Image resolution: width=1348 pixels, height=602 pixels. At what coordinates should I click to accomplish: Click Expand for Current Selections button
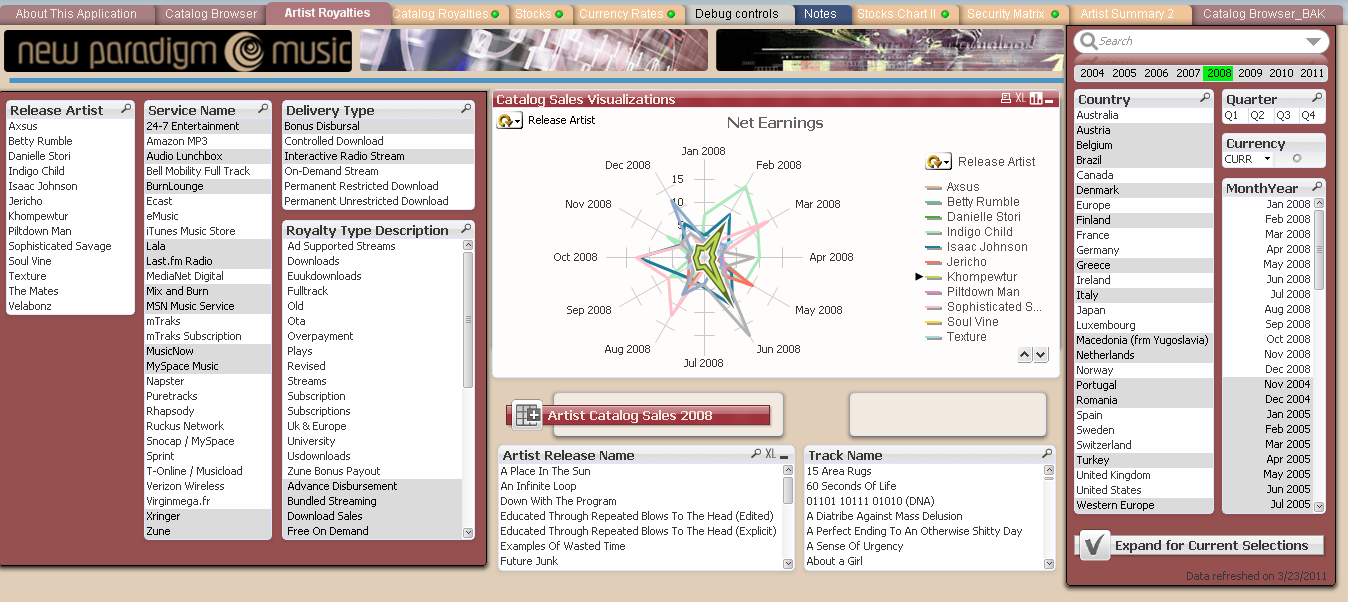coord(1200,545)
